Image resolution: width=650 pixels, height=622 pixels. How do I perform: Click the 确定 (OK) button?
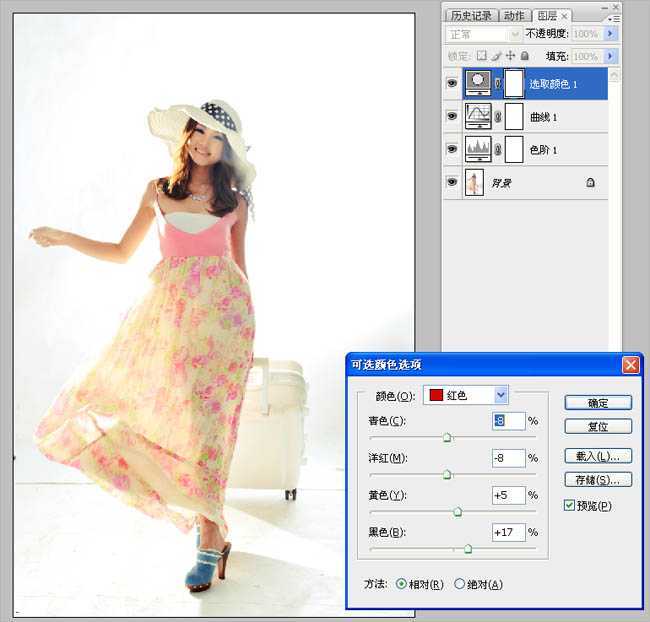(598, 403)
